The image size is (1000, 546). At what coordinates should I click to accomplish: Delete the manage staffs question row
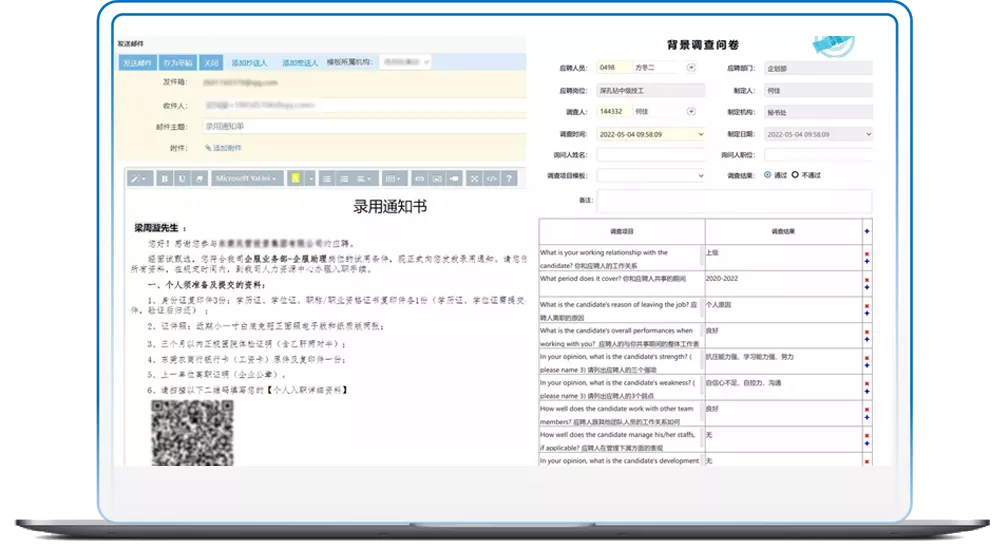coord(867,436)
